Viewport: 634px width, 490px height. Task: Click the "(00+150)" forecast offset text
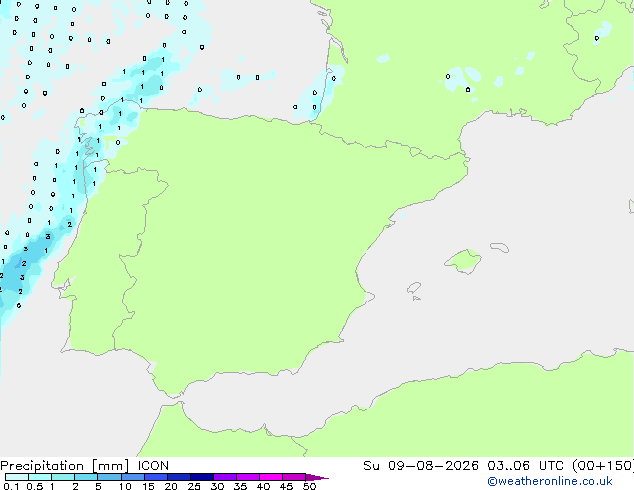pyautogui.click(x=603, y=466)
